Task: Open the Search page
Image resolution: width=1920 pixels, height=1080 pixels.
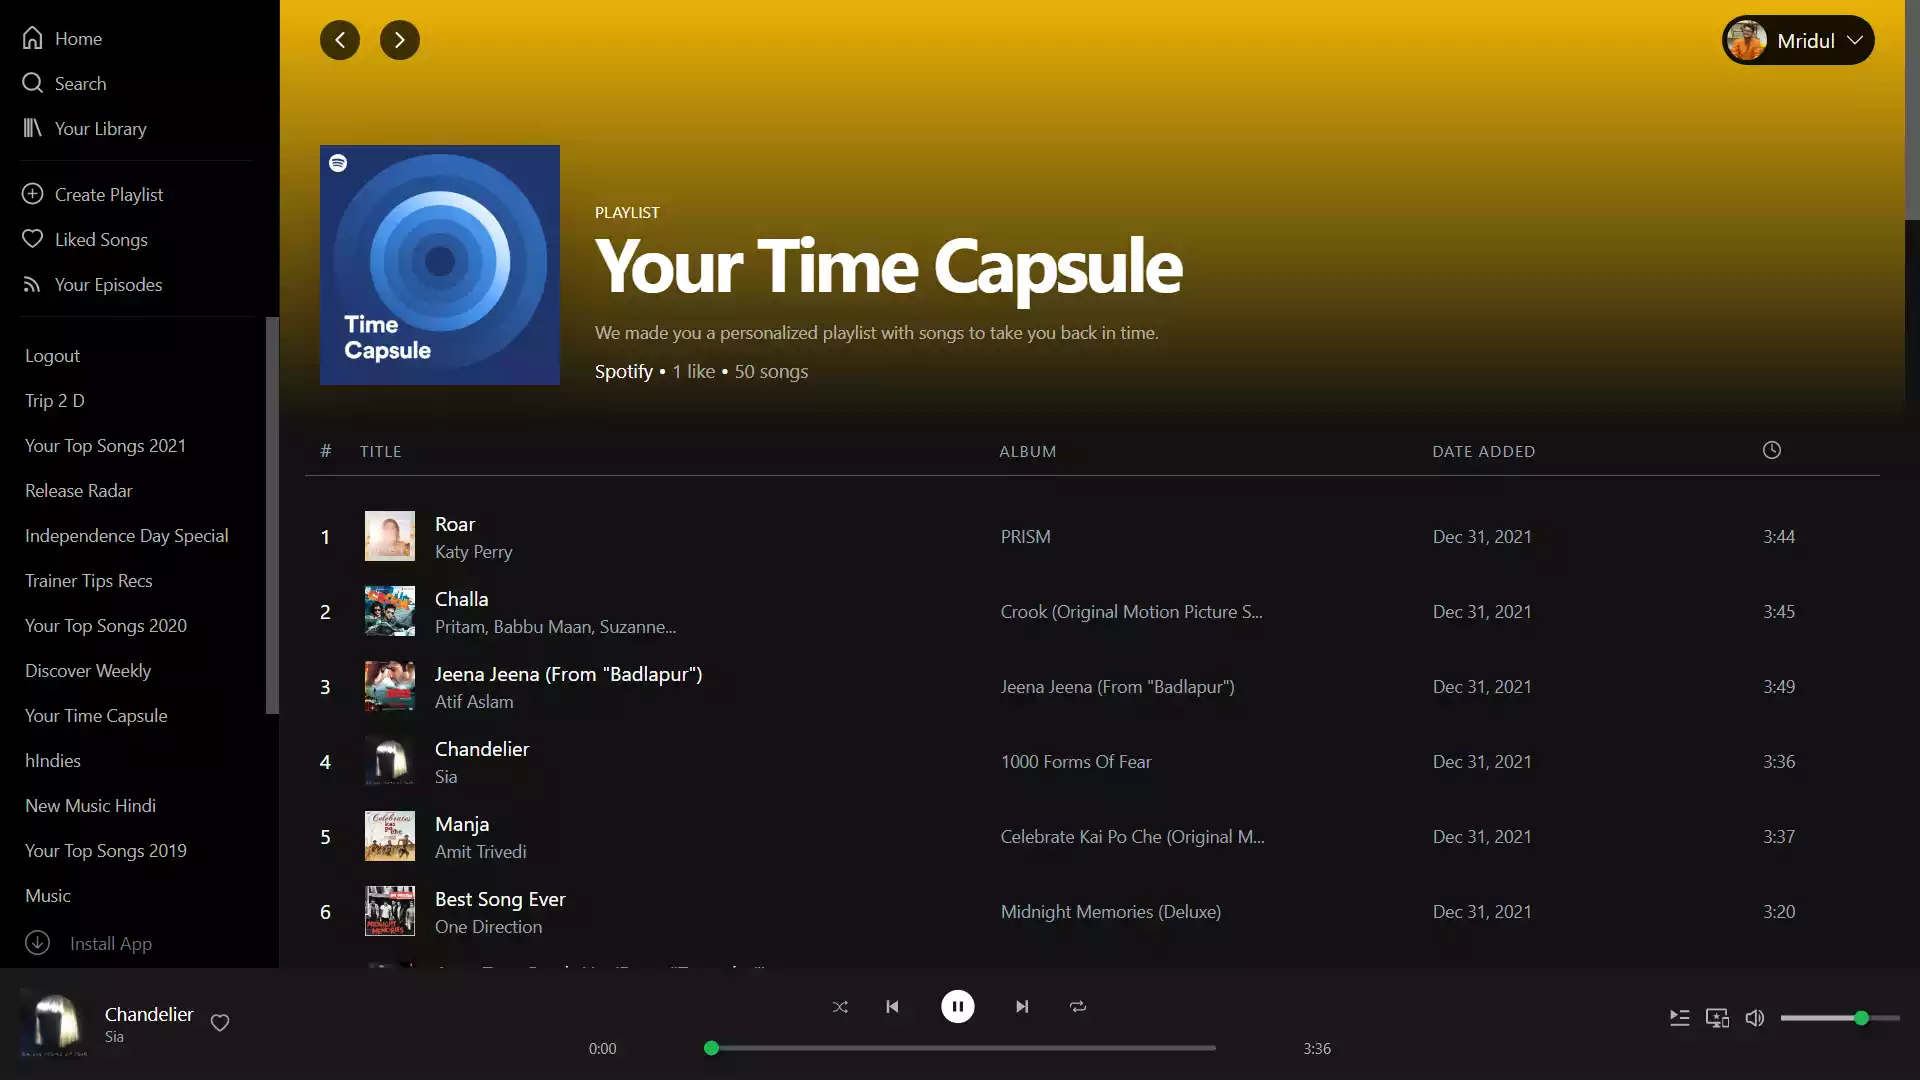Action: pyautogui.click(x=80, y=83)
